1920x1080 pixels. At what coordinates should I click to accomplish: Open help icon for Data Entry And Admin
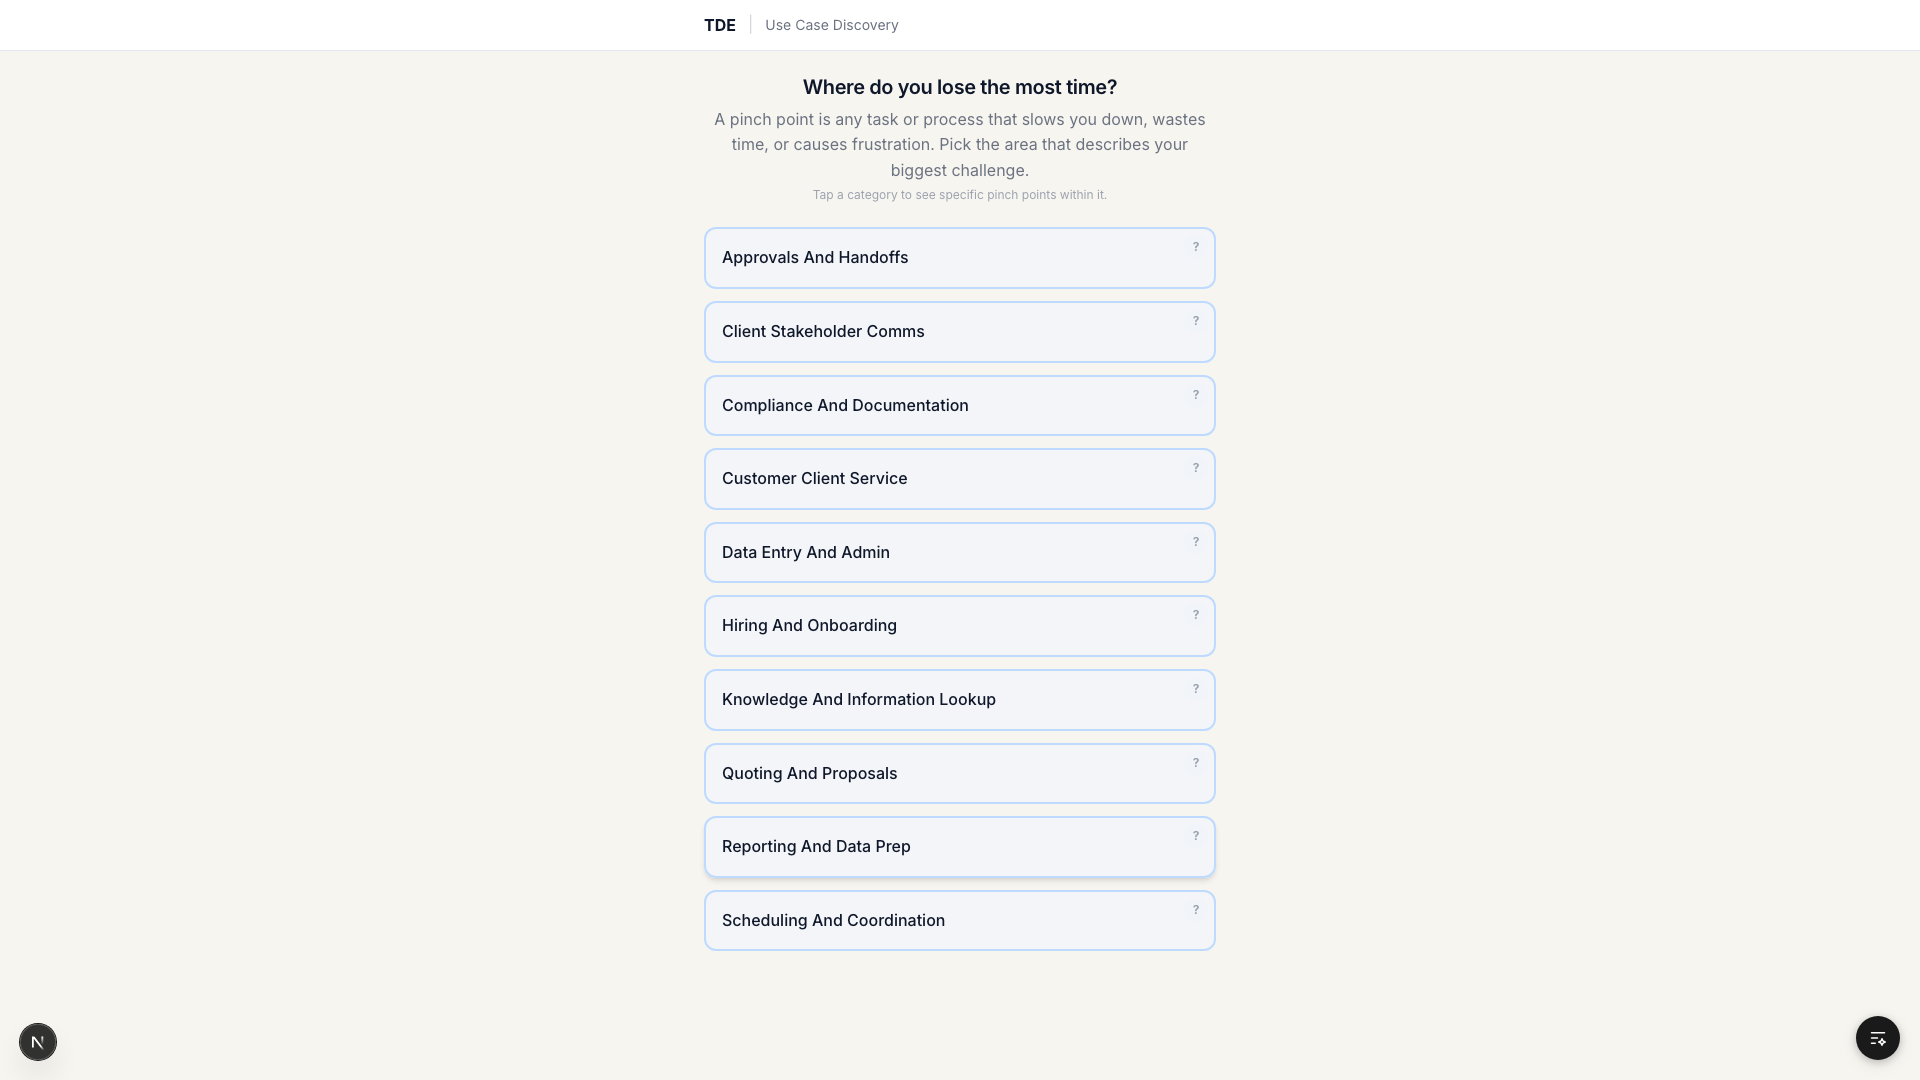point(1195,542)
